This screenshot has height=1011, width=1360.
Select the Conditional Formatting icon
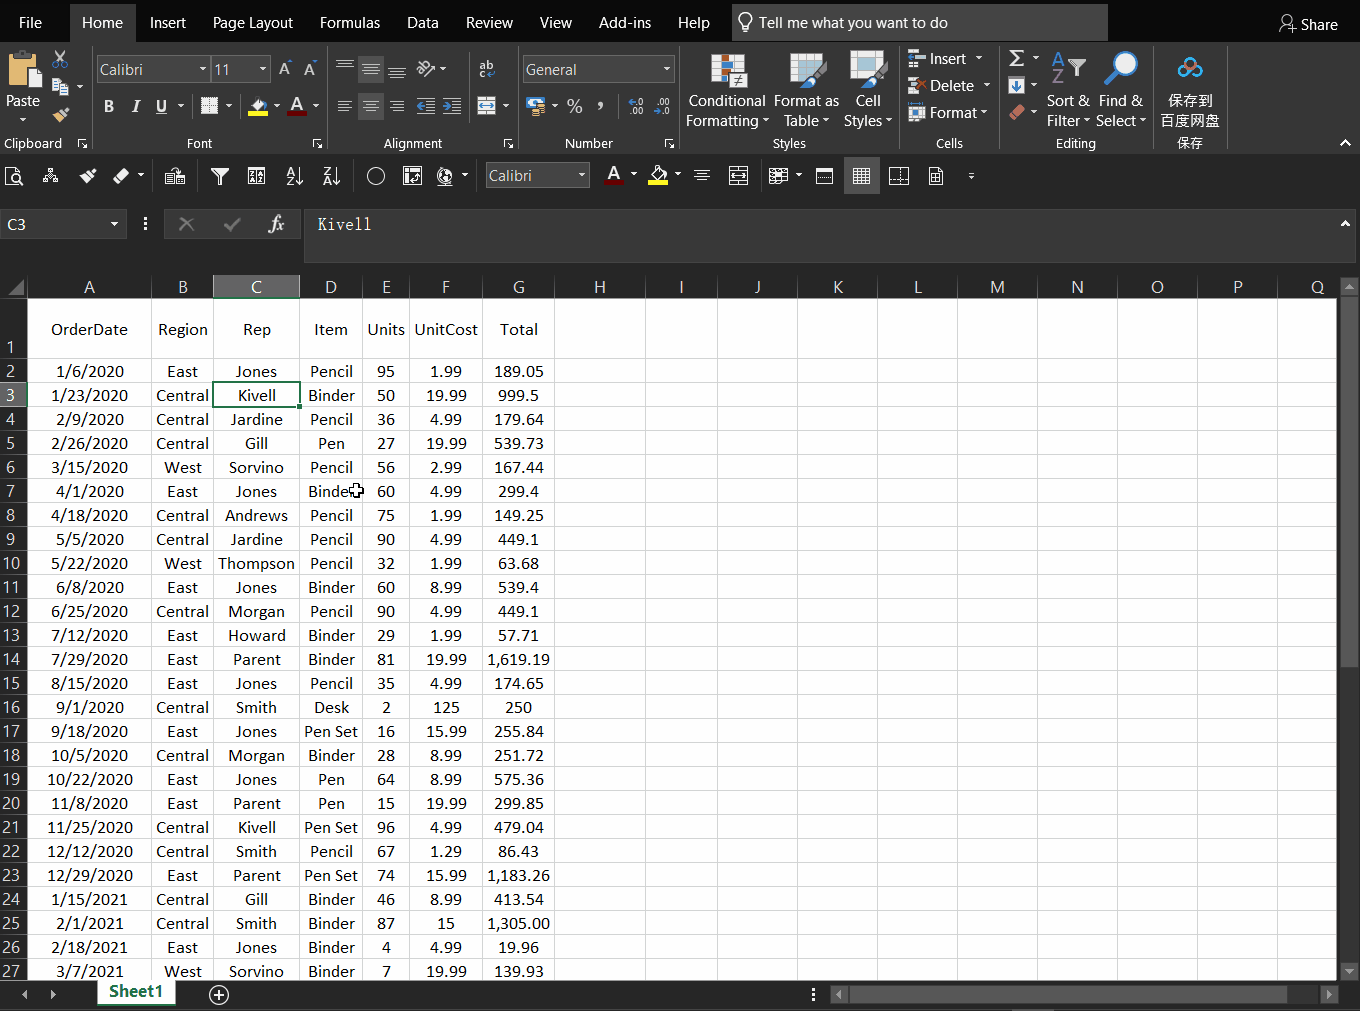(726, 70)
